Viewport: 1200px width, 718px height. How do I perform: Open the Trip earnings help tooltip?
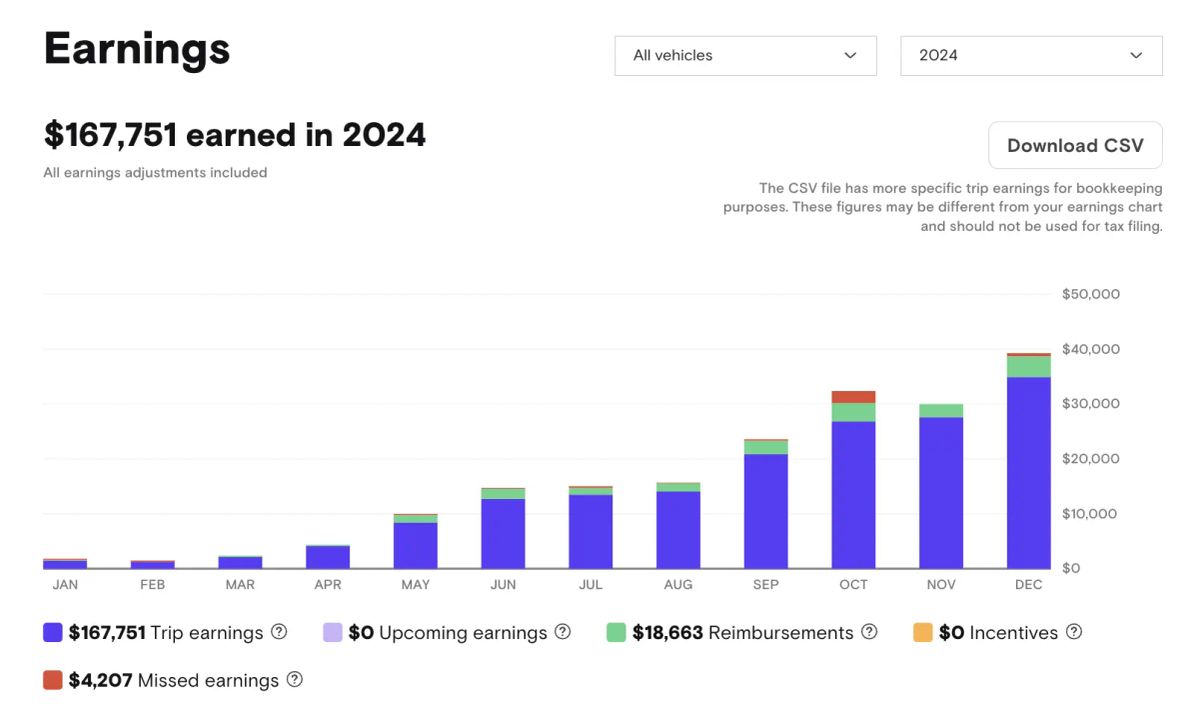tap(278, 632)
